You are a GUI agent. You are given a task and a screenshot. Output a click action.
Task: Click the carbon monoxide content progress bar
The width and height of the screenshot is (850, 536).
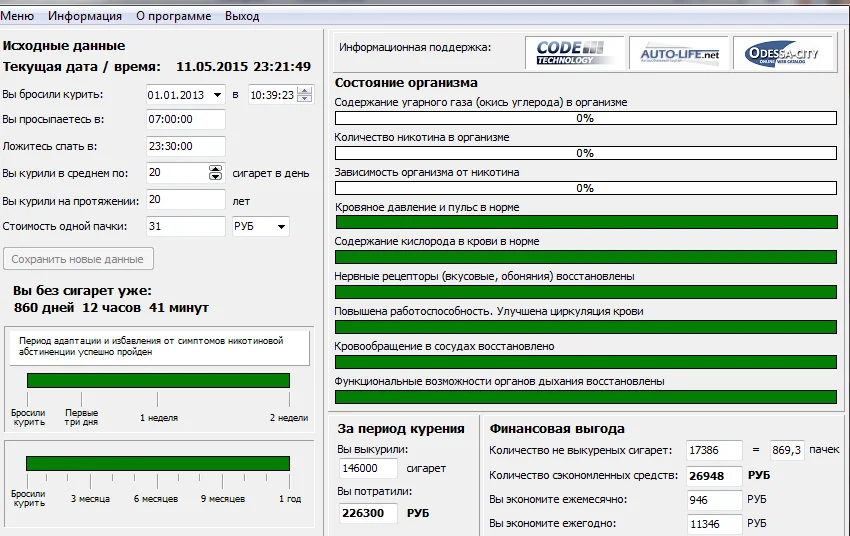(x=585, y=118)
